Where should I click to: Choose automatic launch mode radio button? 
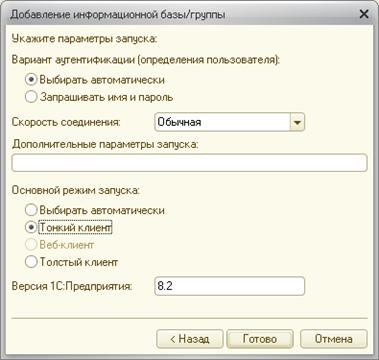31,210
